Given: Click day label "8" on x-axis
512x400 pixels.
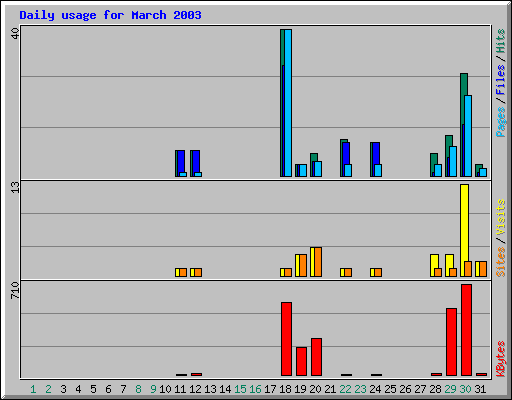Looking at the screenshot, I should [x=138, y=389].
